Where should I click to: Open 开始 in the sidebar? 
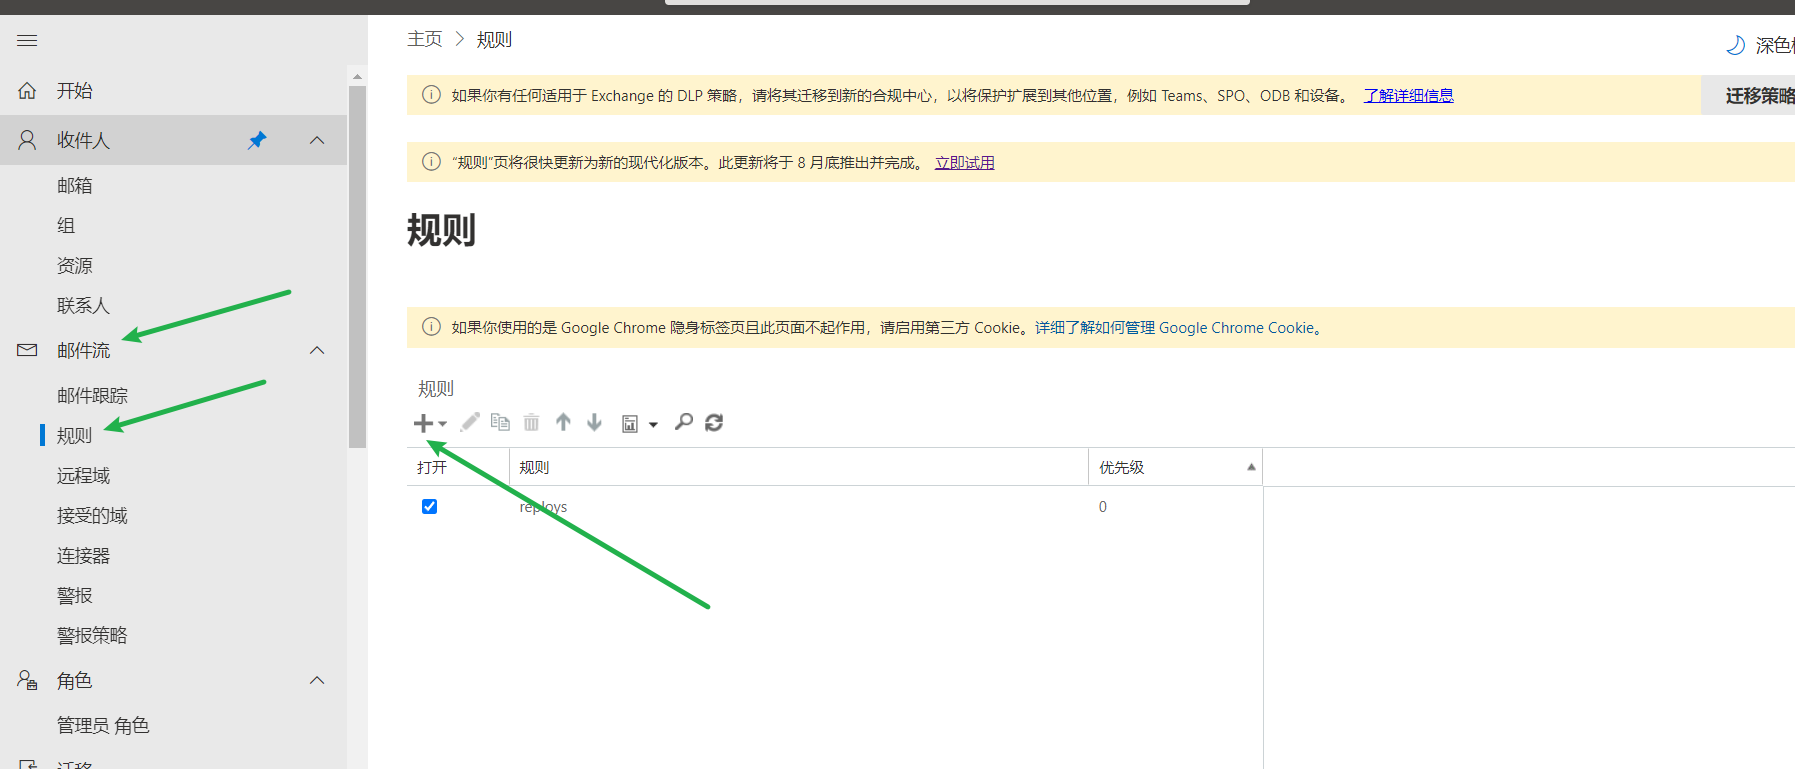click(x=74, y=91)
